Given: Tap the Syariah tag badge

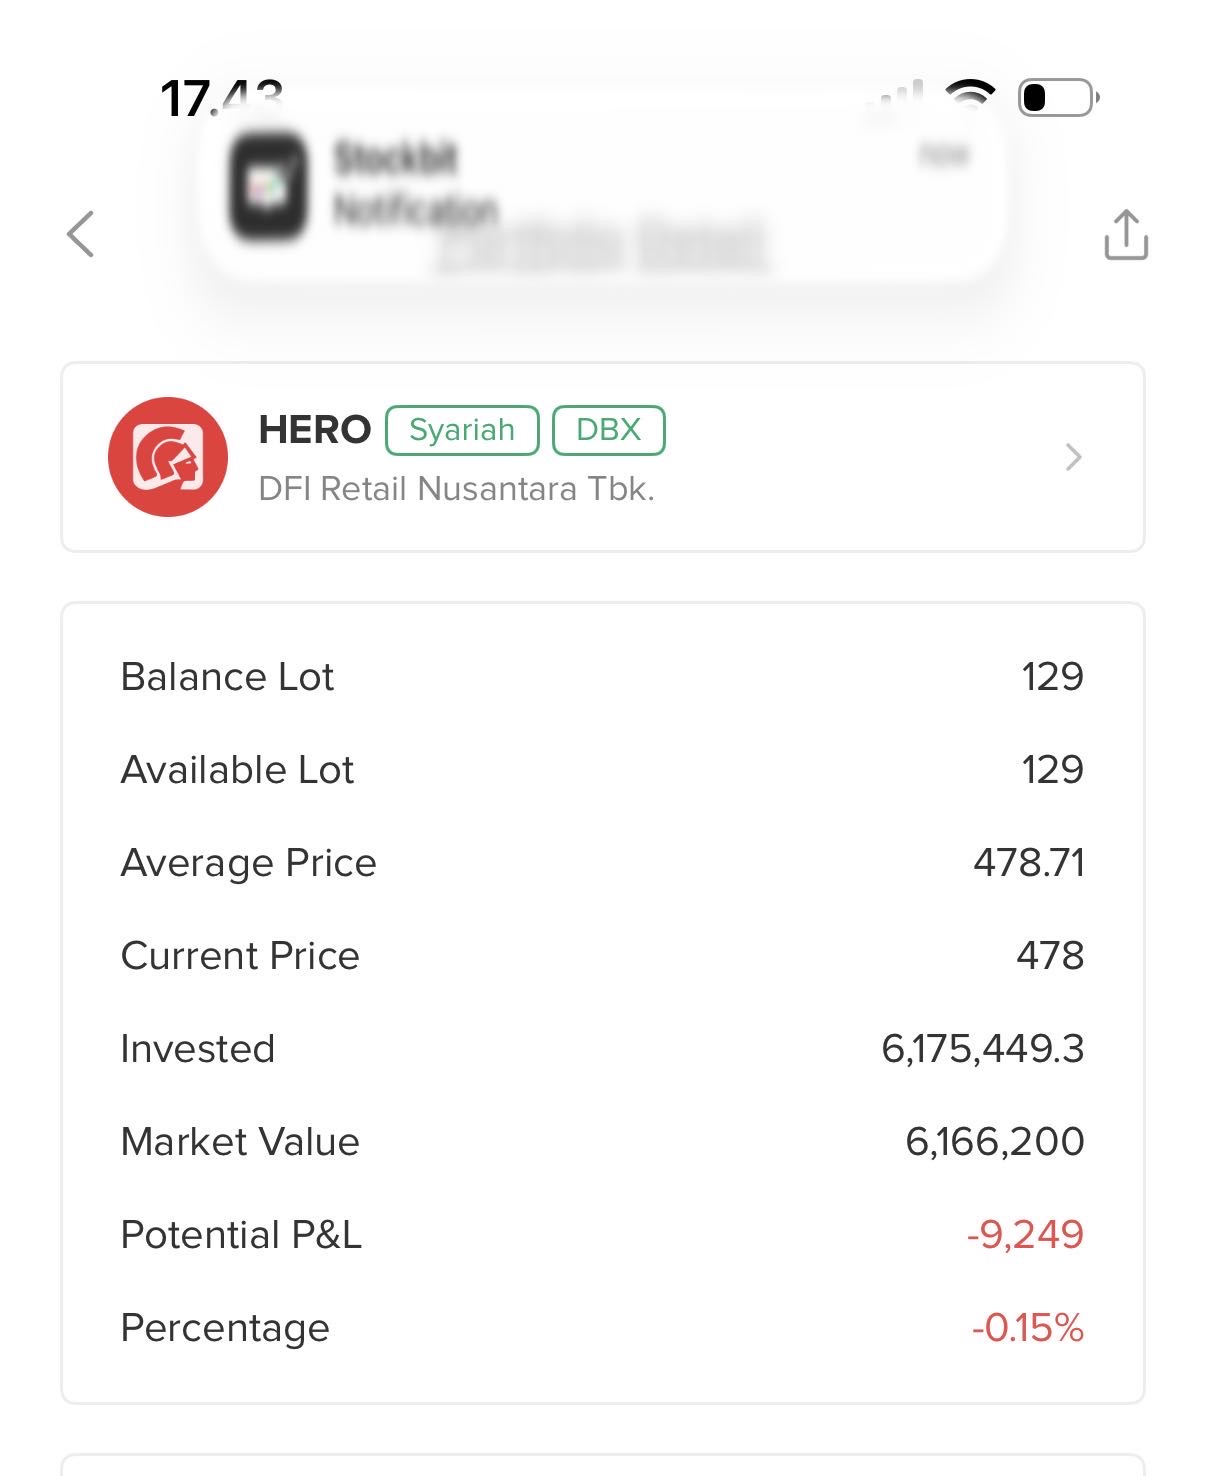Looking at the screenshot, I should coord(462,430).
